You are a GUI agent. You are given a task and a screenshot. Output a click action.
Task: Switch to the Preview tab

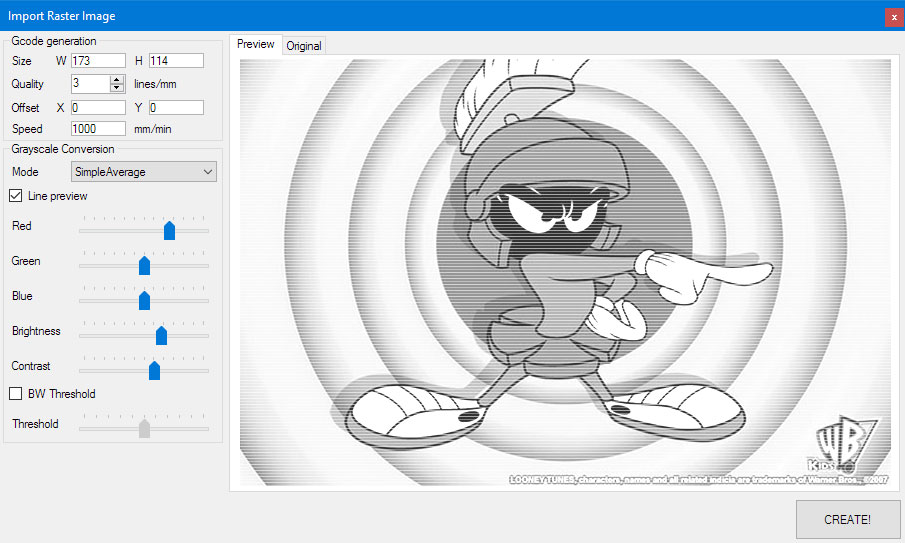(x=256, y=44)
